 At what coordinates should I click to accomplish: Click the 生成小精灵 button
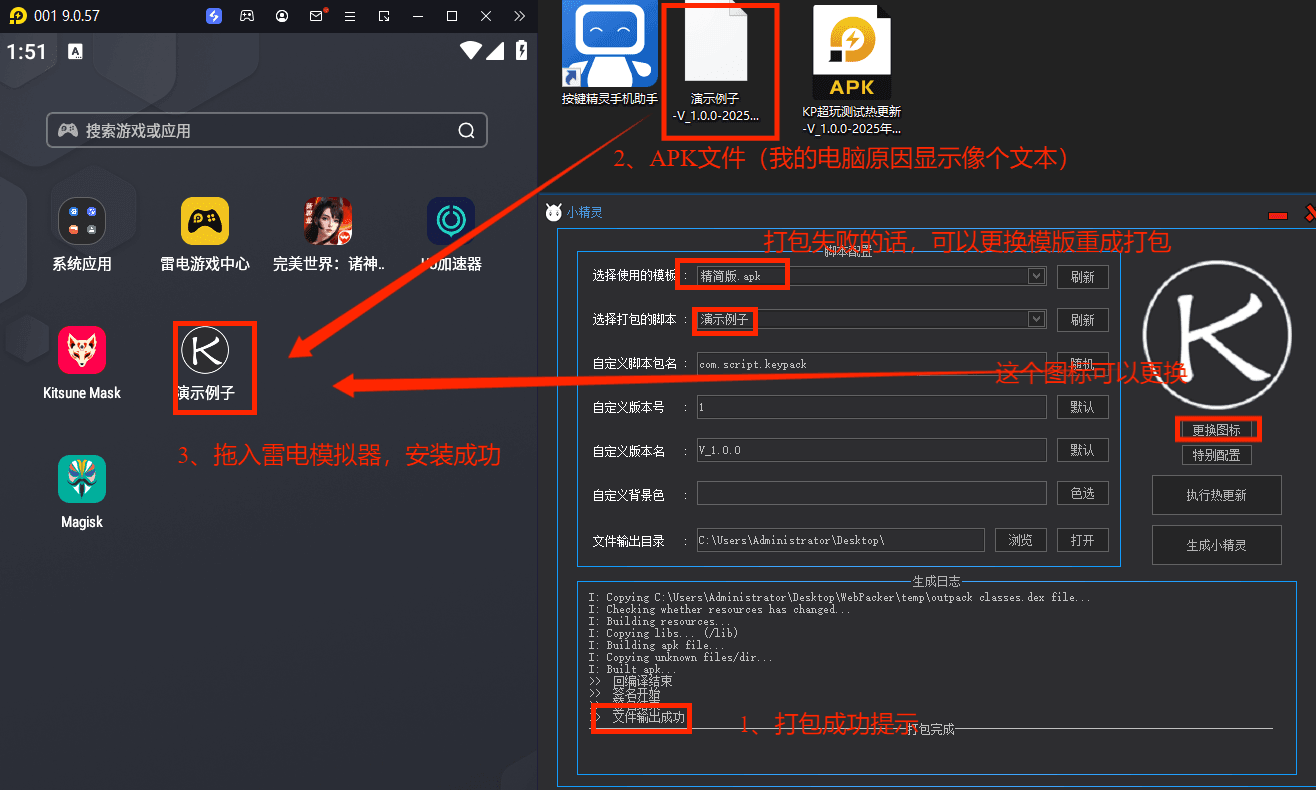click(x=1217, y=546)
